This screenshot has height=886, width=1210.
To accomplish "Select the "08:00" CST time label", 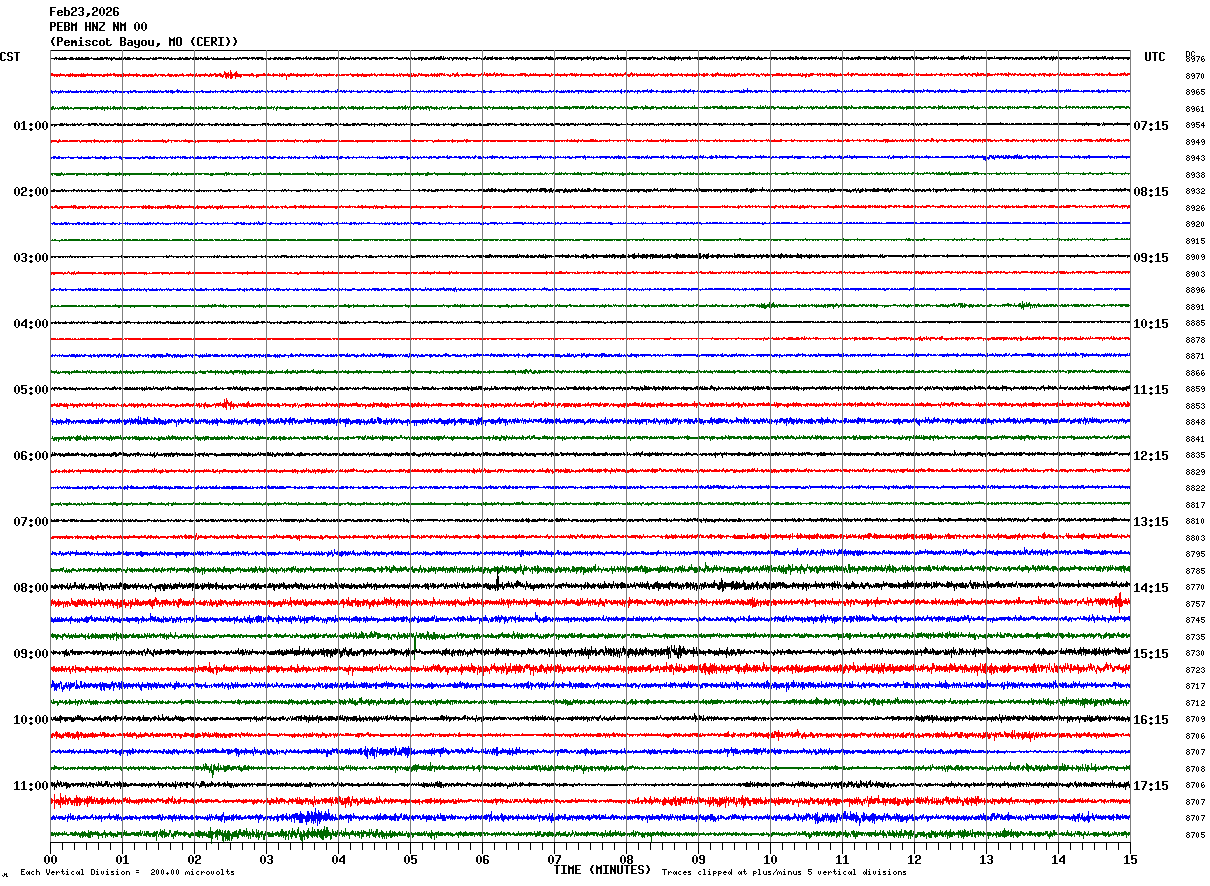I will 31,588.
